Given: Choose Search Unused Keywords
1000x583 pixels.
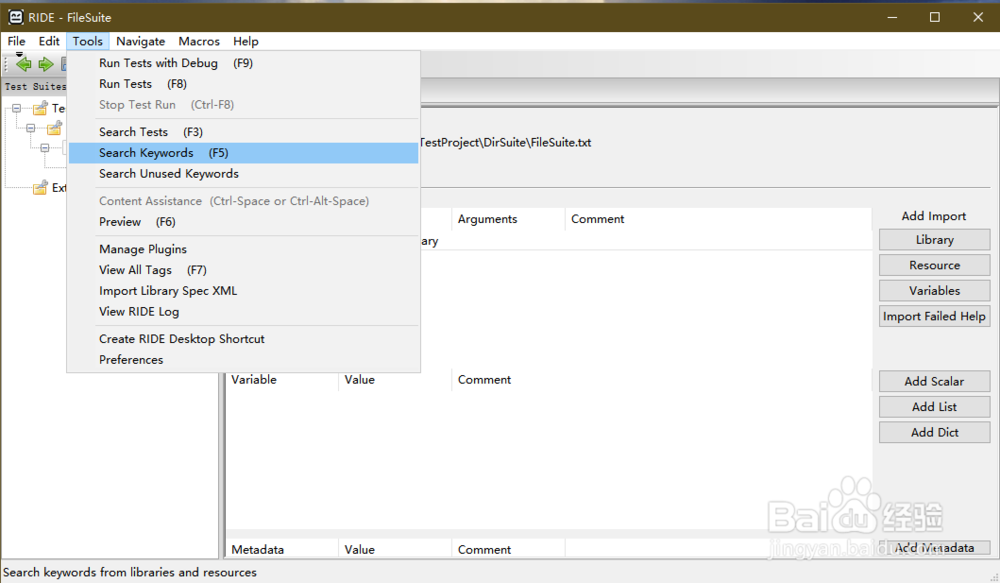Looking at the screenshot, I should pos(243,174).
